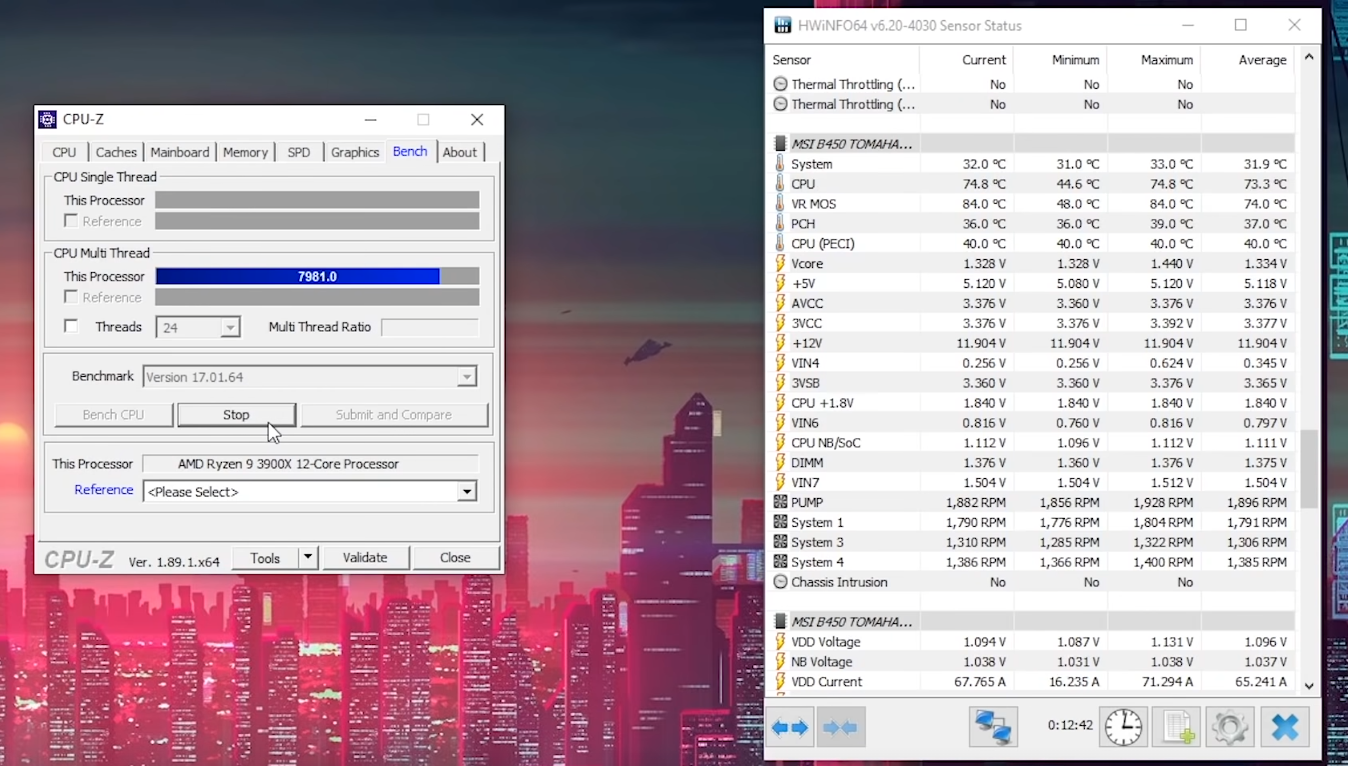This screenshot has height=766, width=1348.
Task: Switch to the Caches tab
Action: tap(116, 152)
